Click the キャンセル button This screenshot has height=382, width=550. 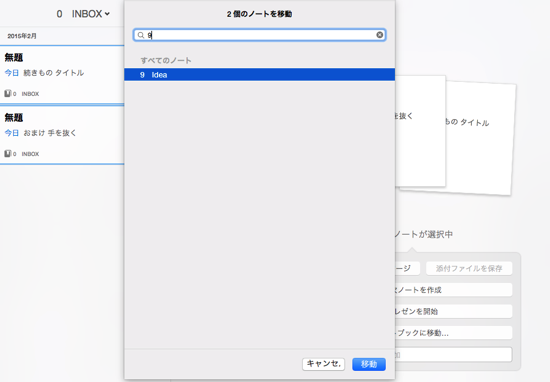click(x=323, y=364)
